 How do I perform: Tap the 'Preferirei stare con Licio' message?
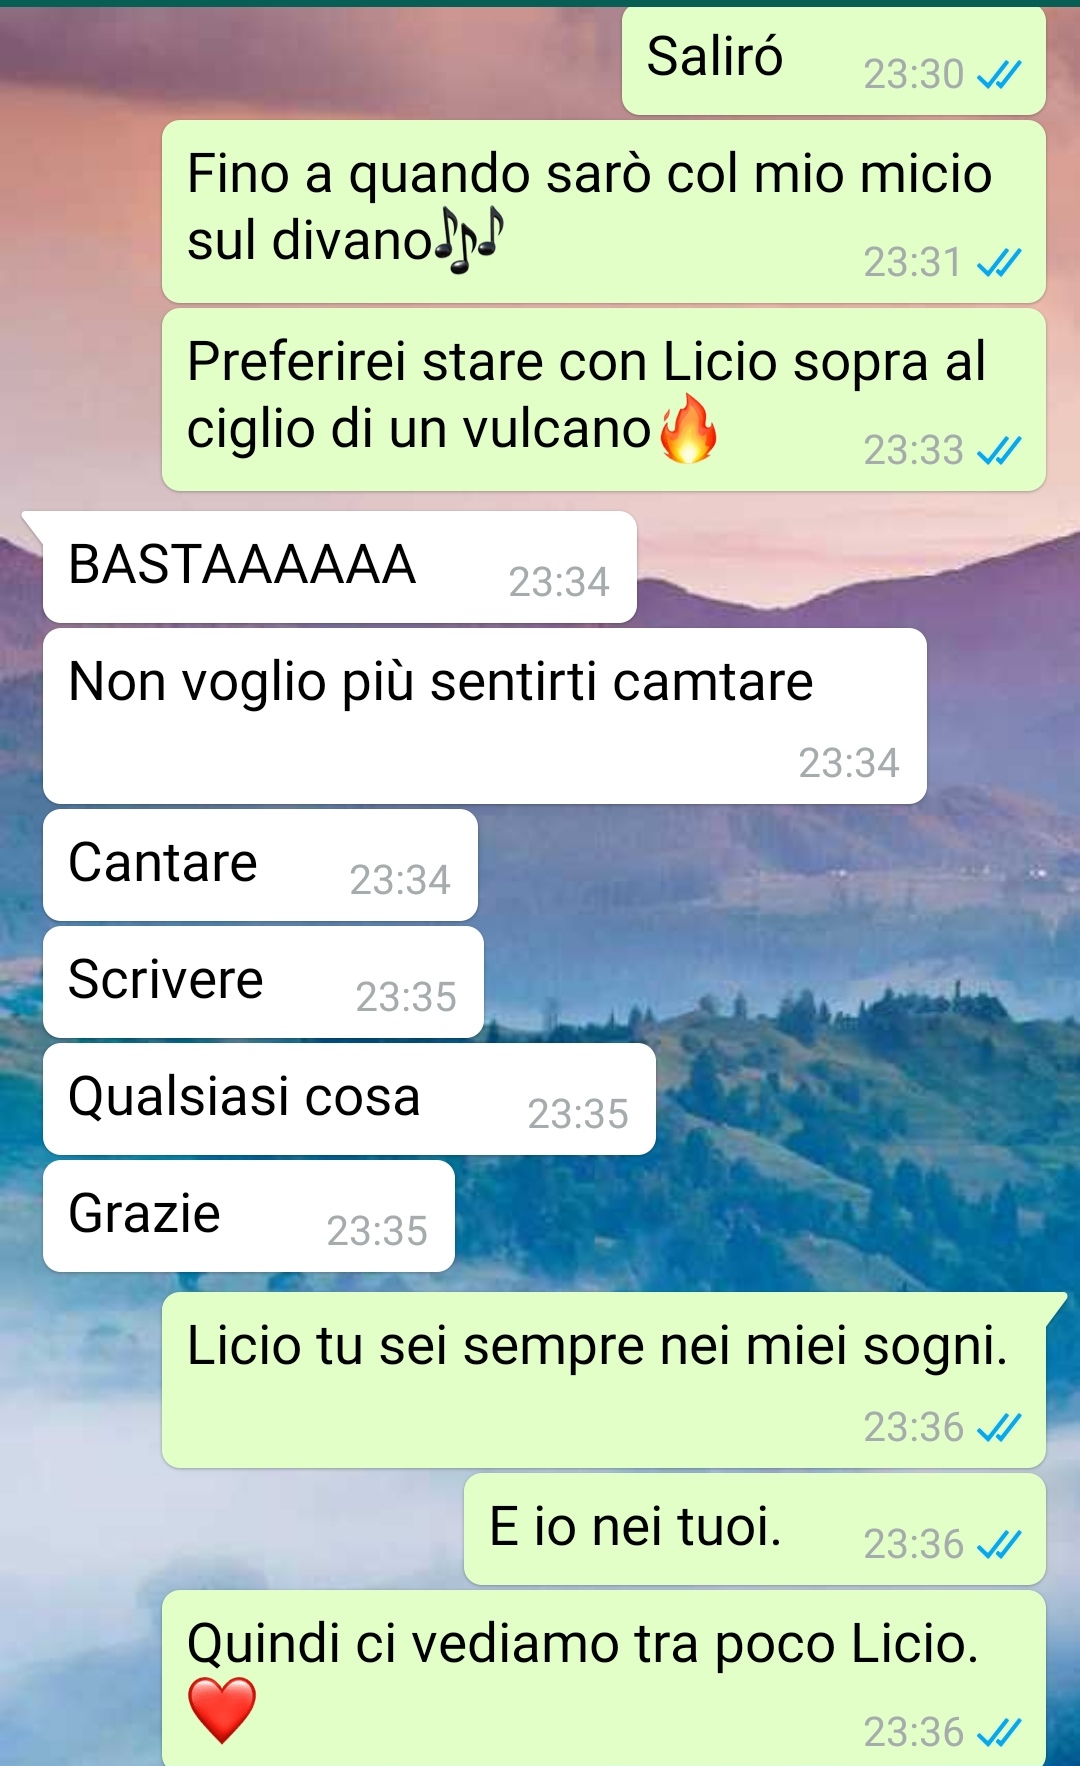[x=604, y=399]
